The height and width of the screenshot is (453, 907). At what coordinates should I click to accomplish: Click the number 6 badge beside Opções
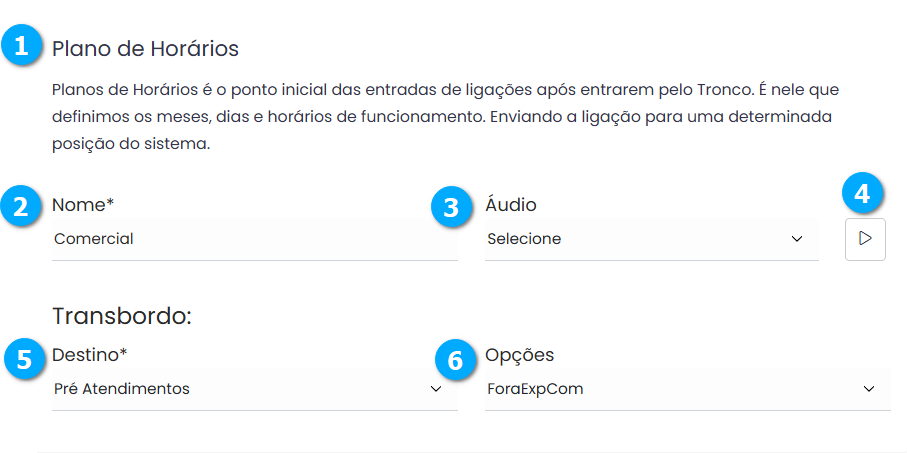pyautogui.click(x=456, y=359)
